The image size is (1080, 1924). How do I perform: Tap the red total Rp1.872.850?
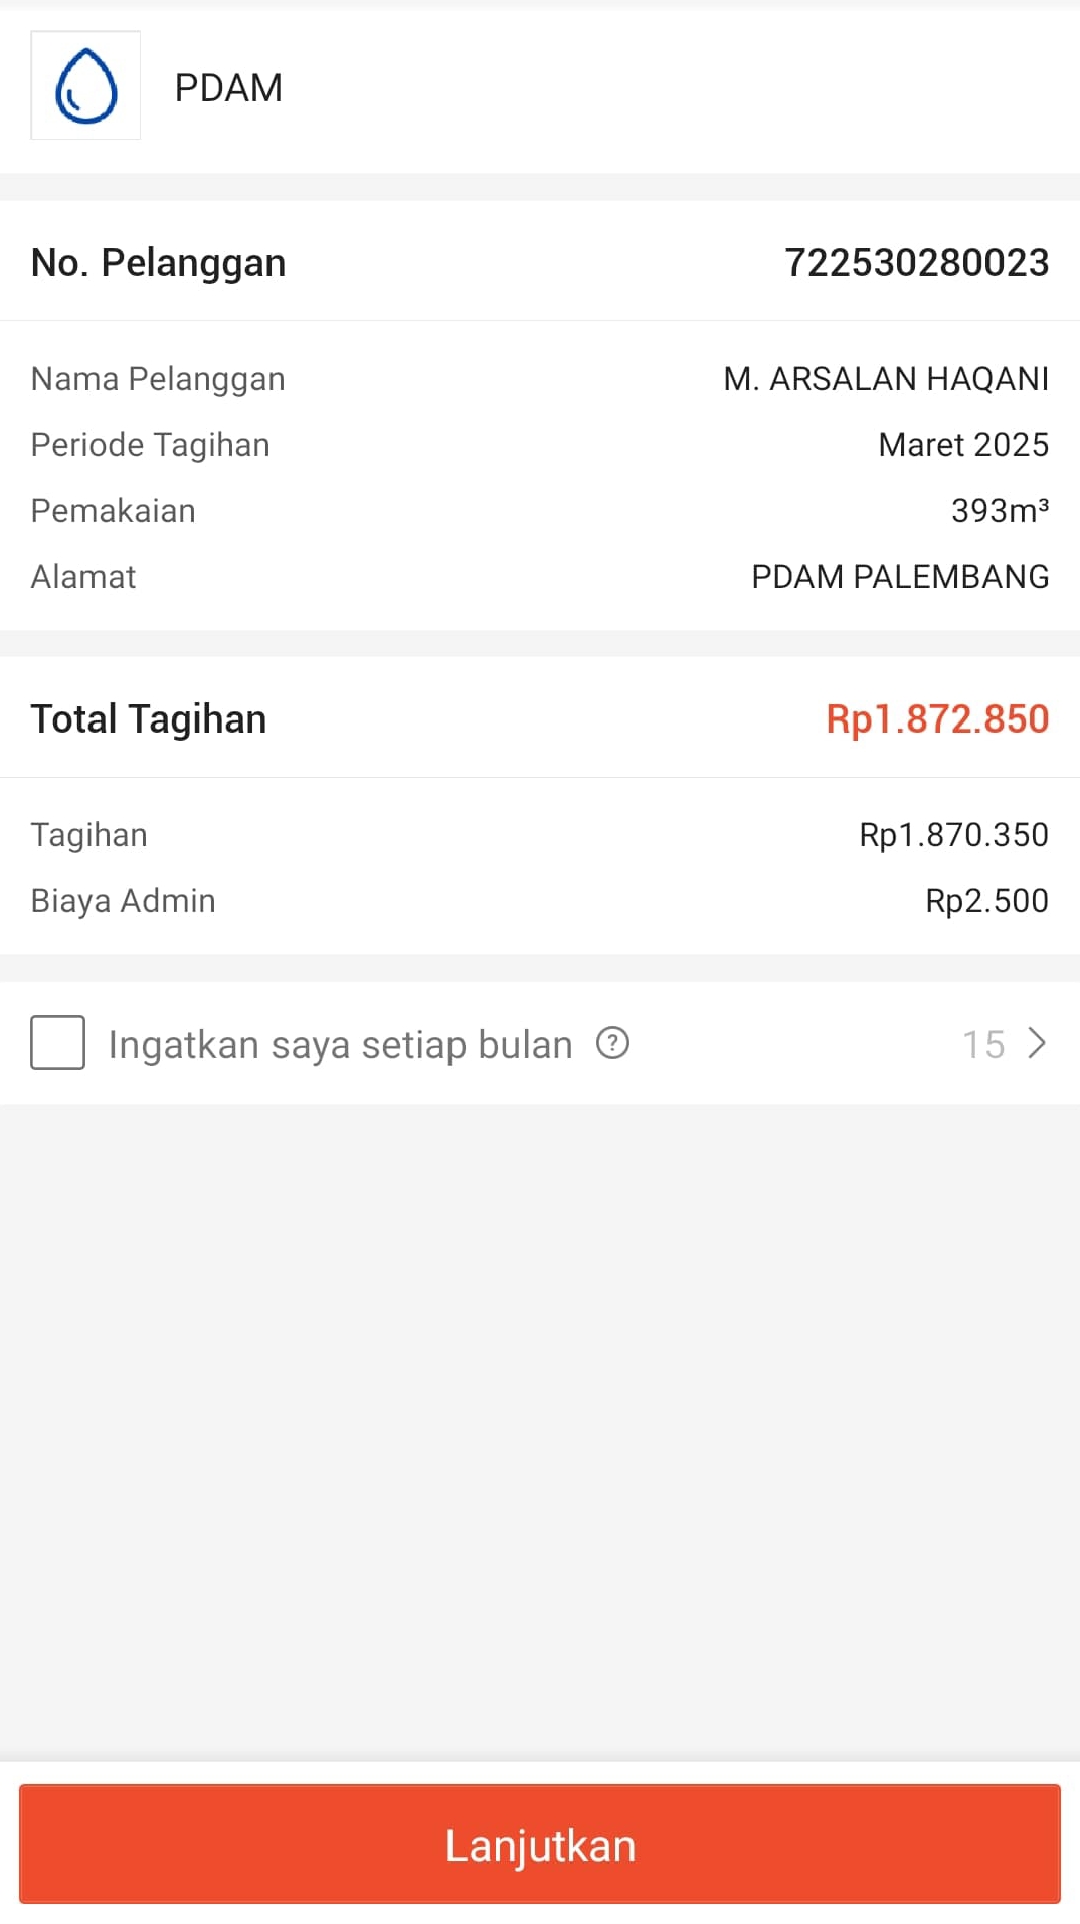click(937, 719)
